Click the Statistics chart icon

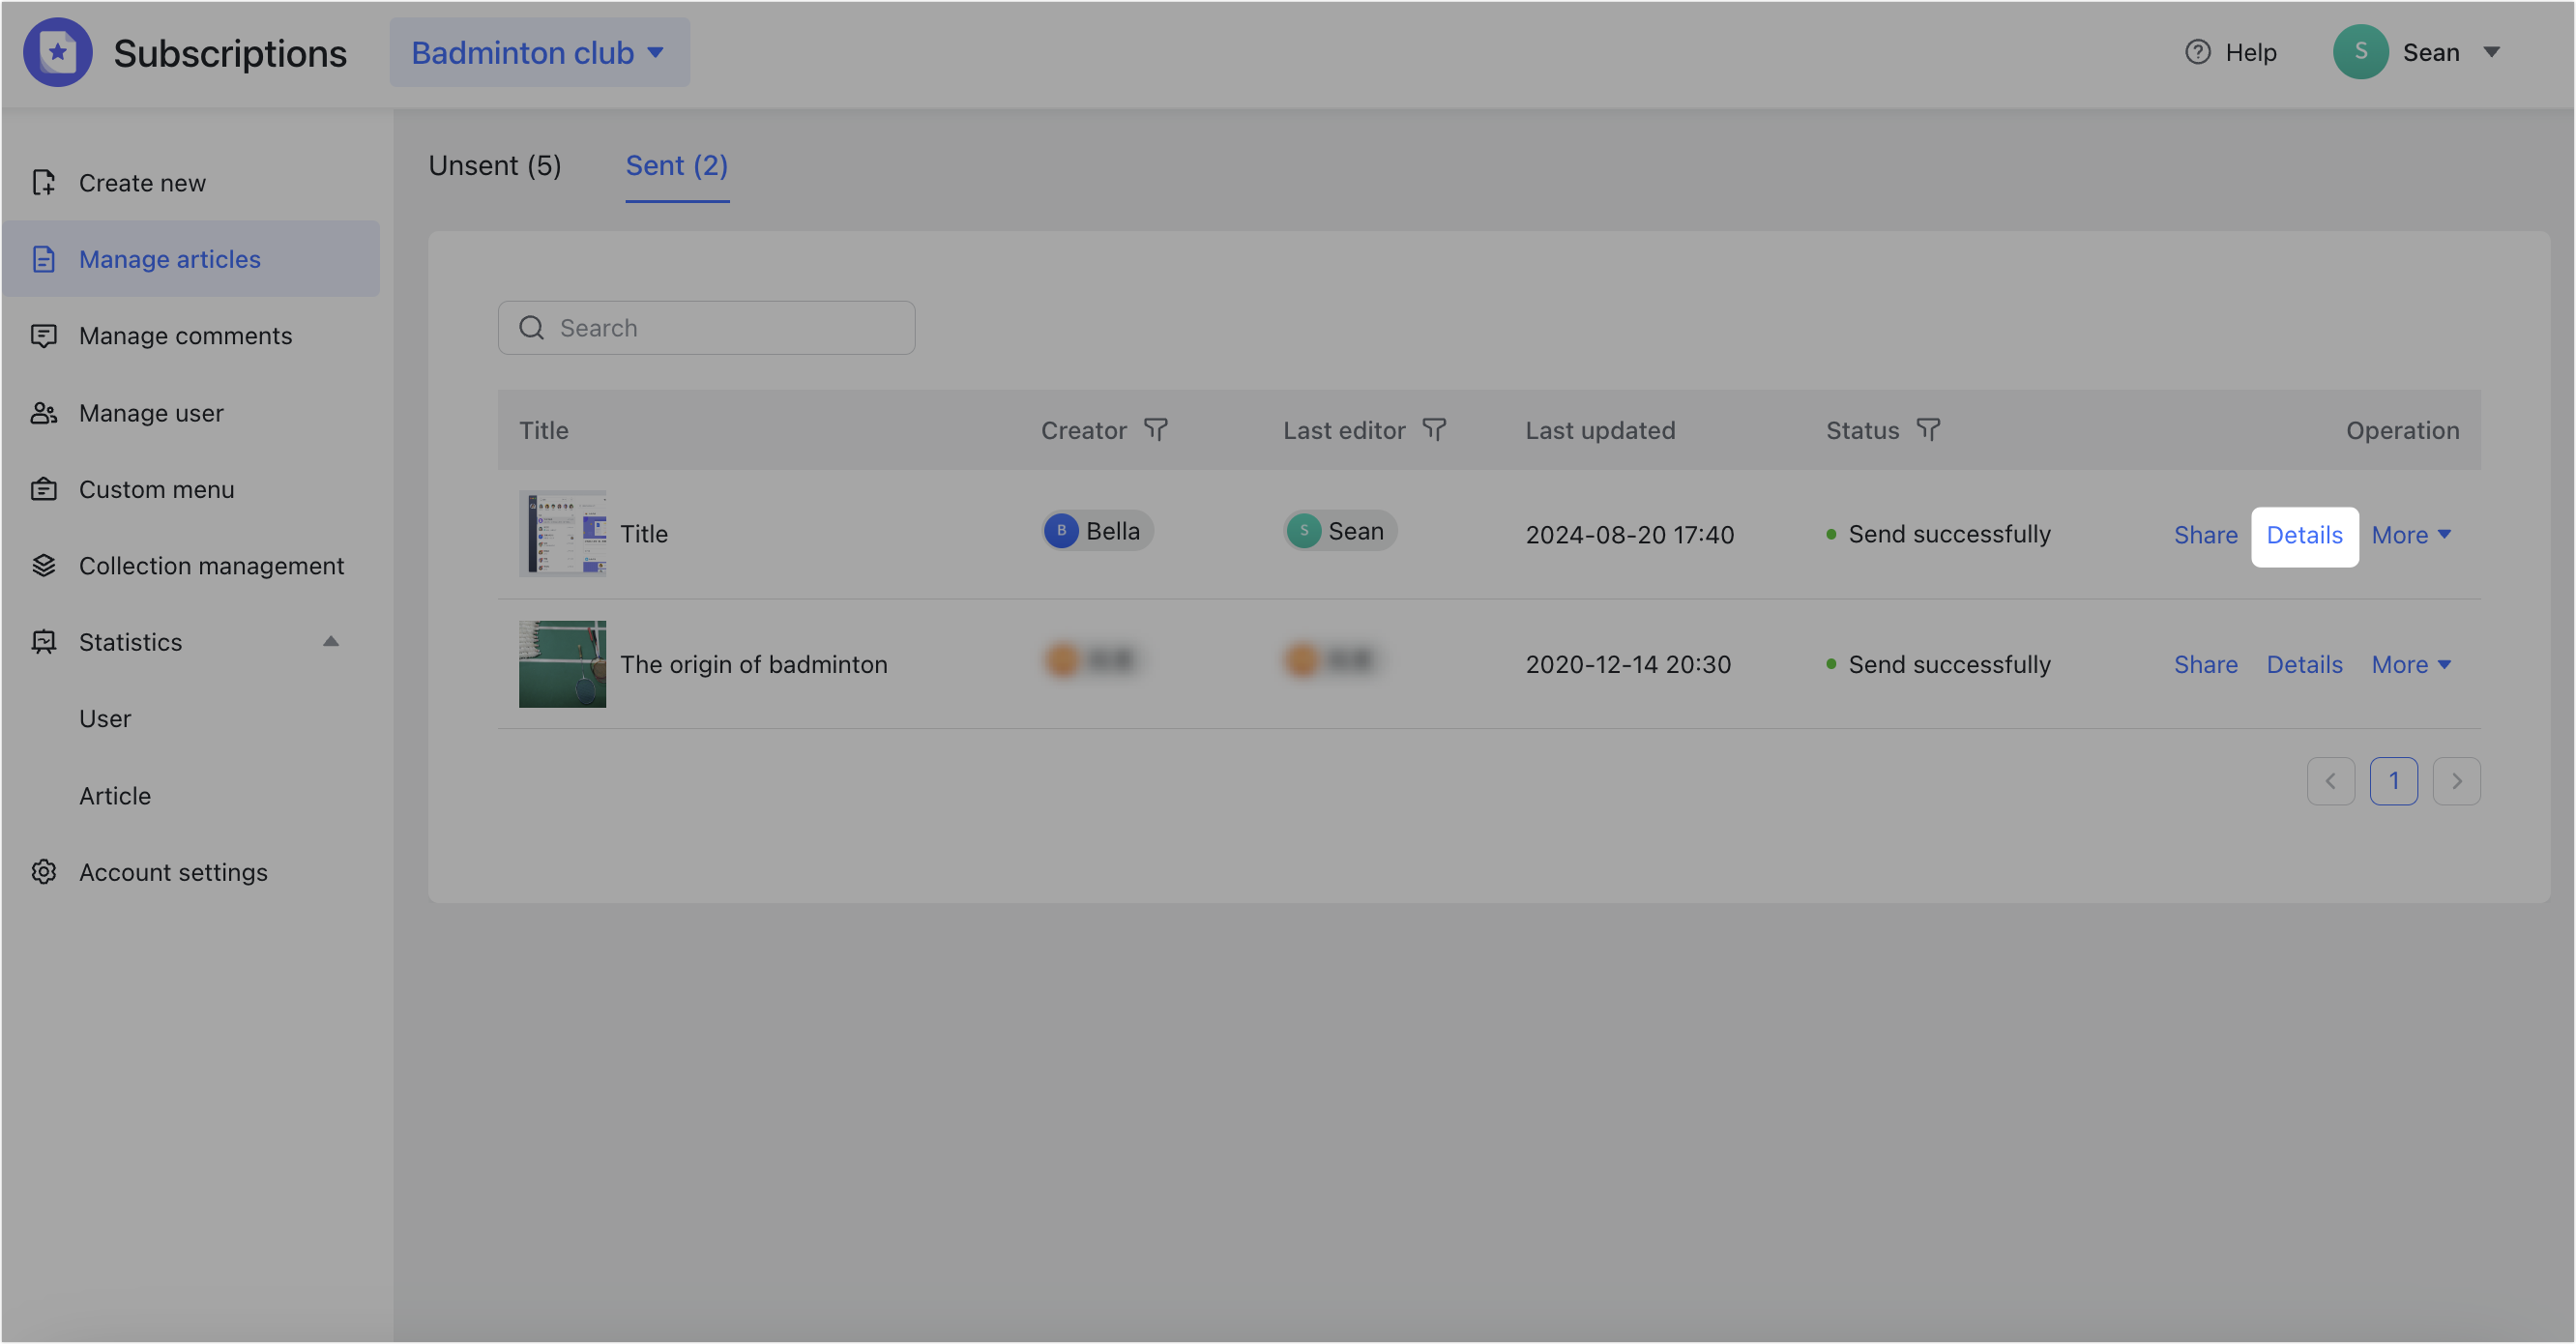[x=43, y=642]
